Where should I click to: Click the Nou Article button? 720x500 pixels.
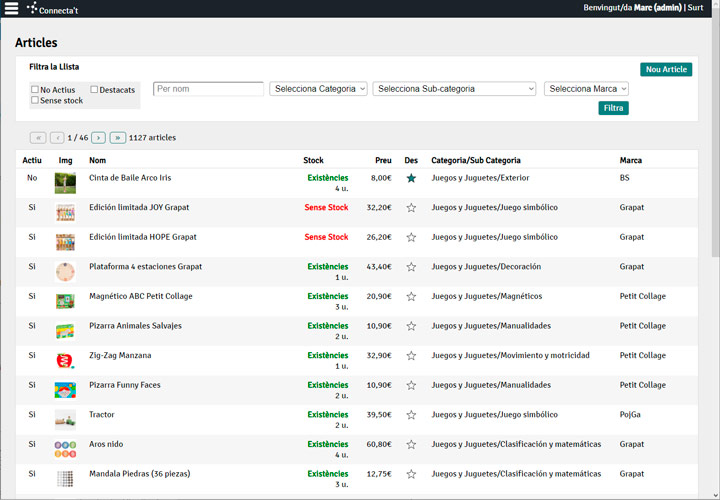click(x=666, y=69)
